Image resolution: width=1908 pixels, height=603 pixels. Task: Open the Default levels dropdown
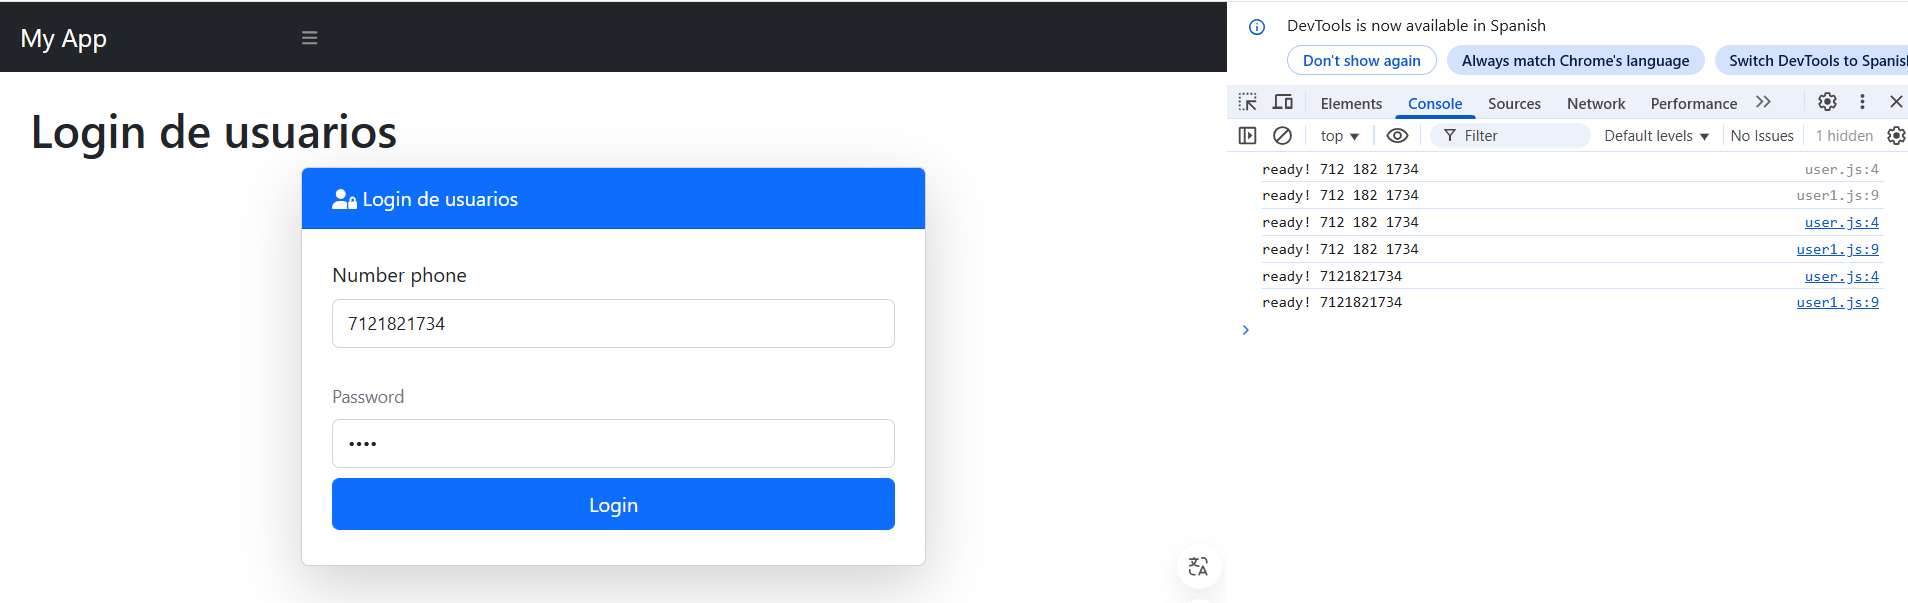(x=1656, y=136)
